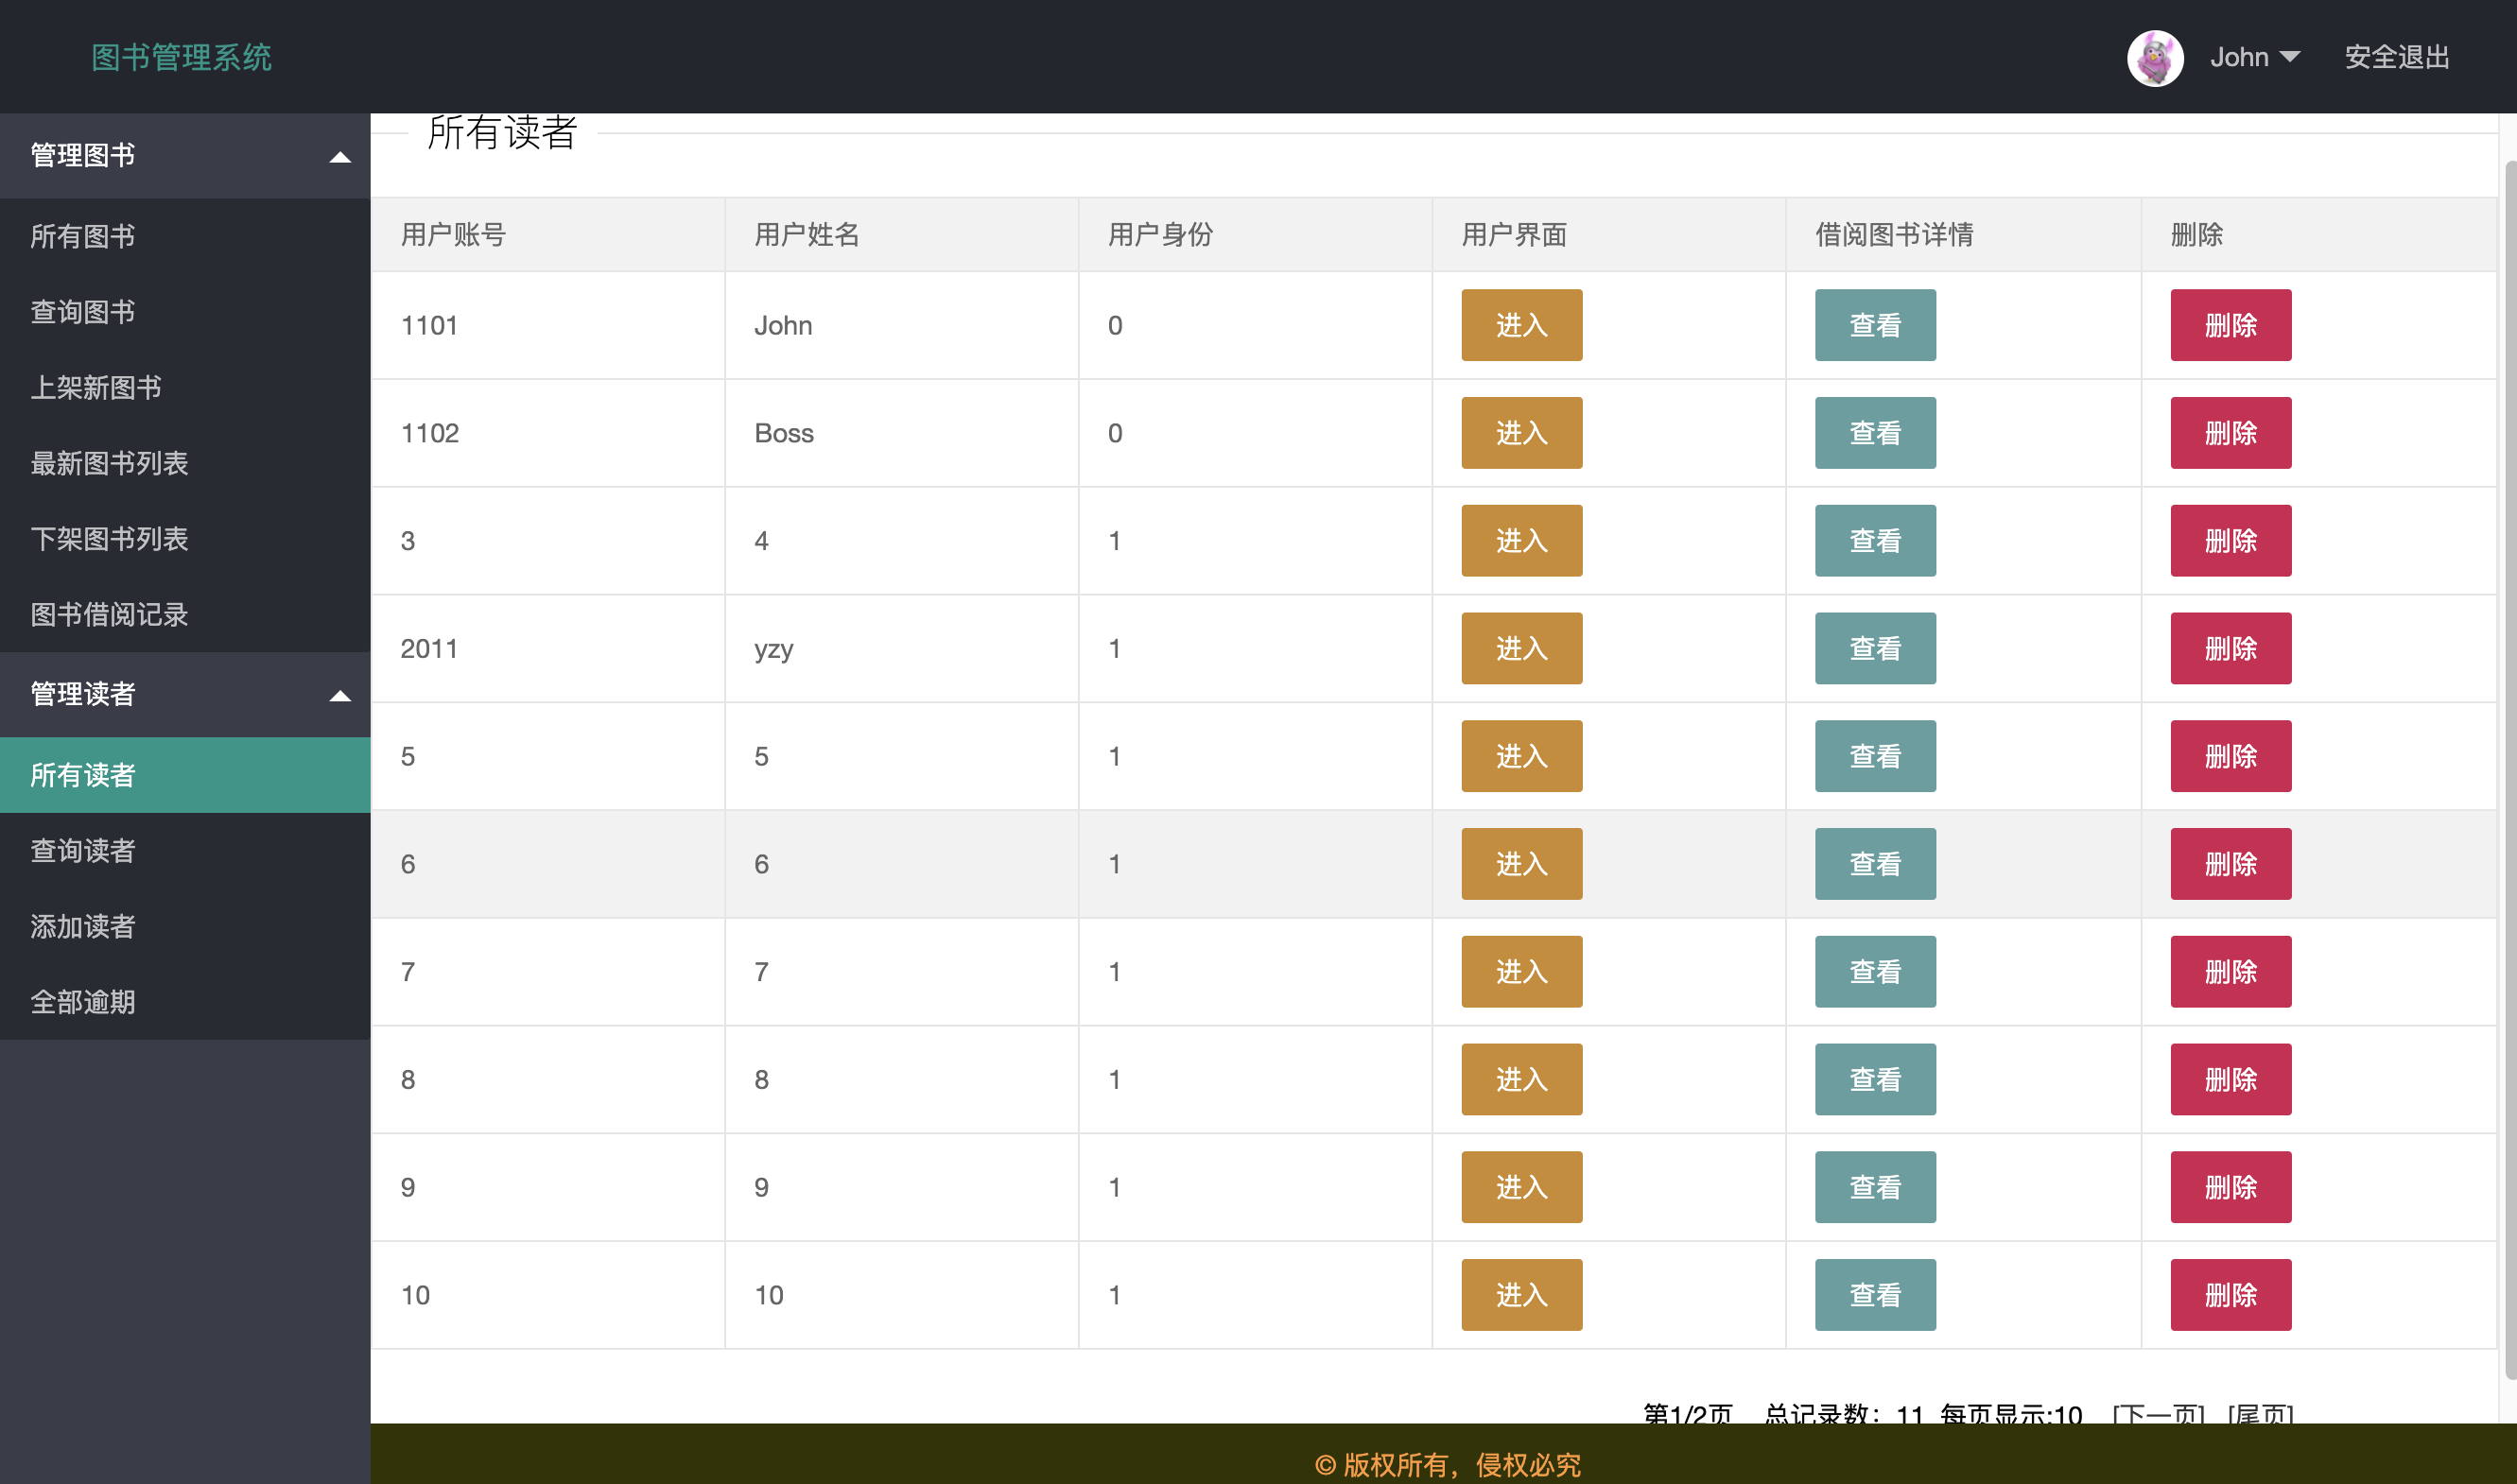Click 删除 for user account 5
Image resolution: width=2517 pixels, height=1484 pixels.
point(2230,756)
